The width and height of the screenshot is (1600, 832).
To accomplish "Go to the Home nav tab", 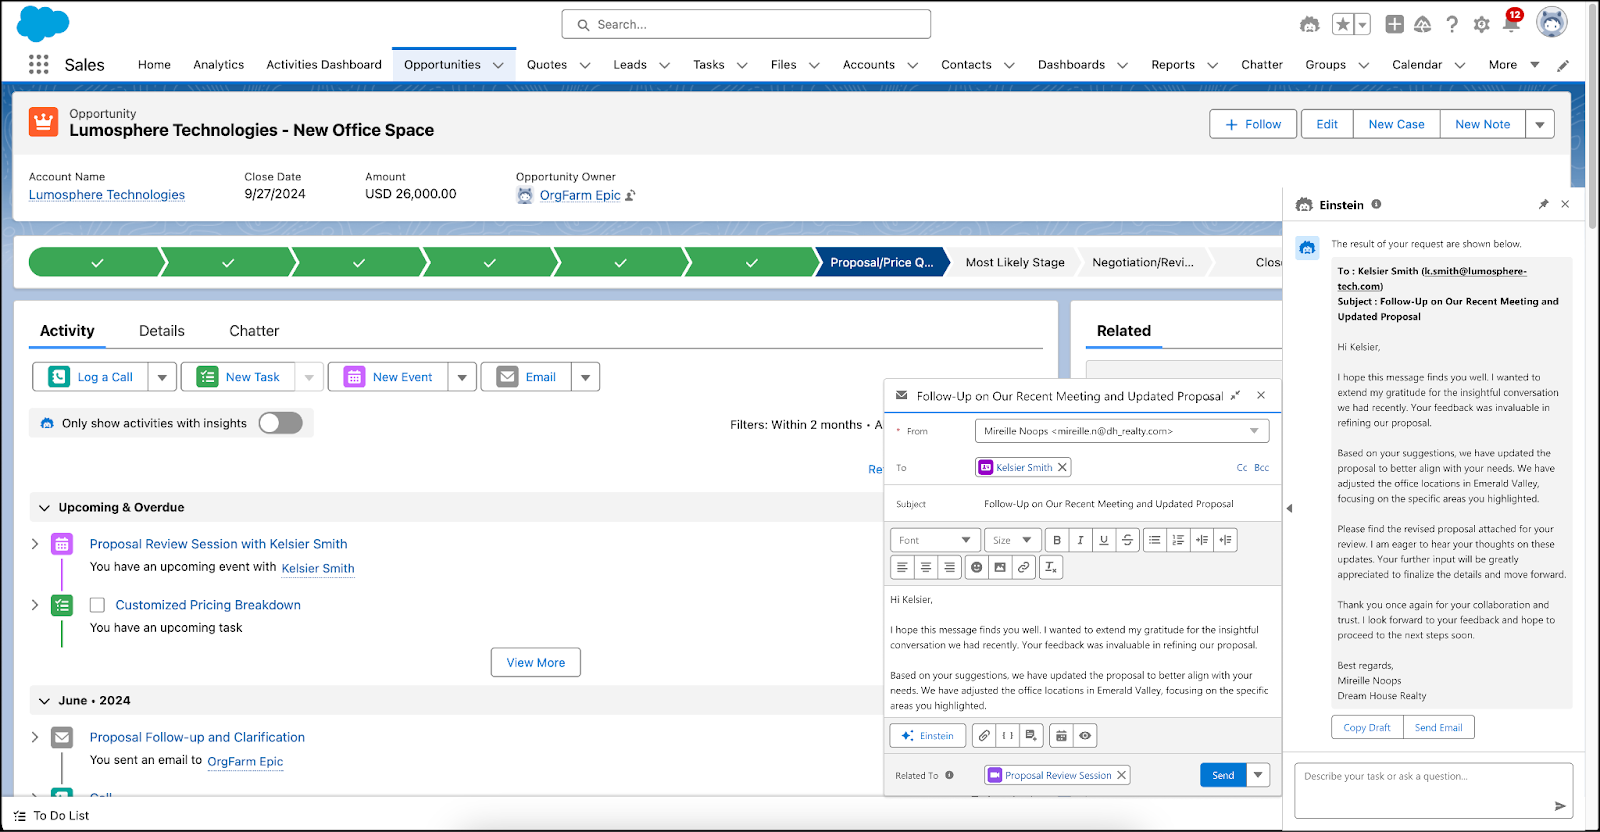I will pos(154,65).
